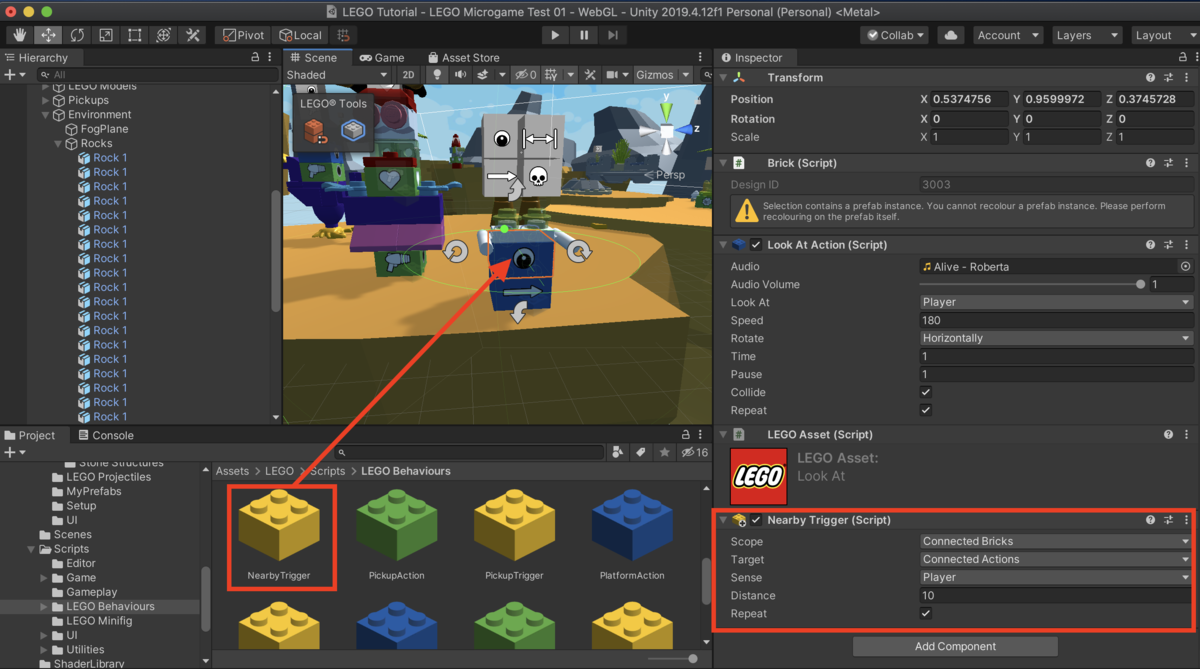The height and width of the screenshot is (669, 1200).
Task: Toggle Nearby Trigger Repeat checkbox
Action: [926, 614]
